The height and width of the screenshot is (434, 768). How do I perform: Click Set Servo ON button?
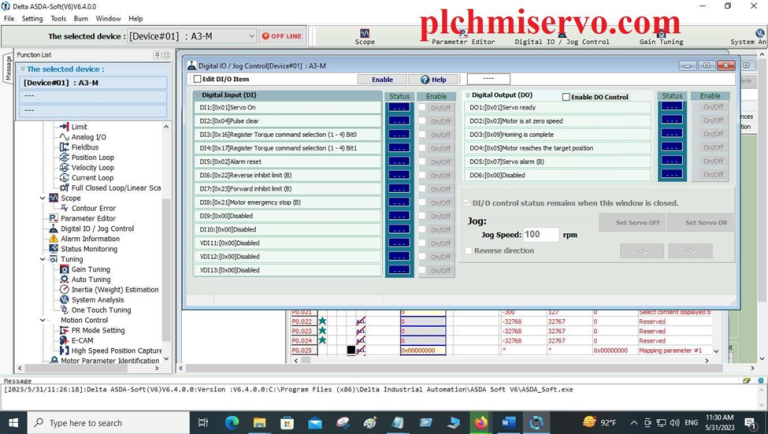click(701, 222)
